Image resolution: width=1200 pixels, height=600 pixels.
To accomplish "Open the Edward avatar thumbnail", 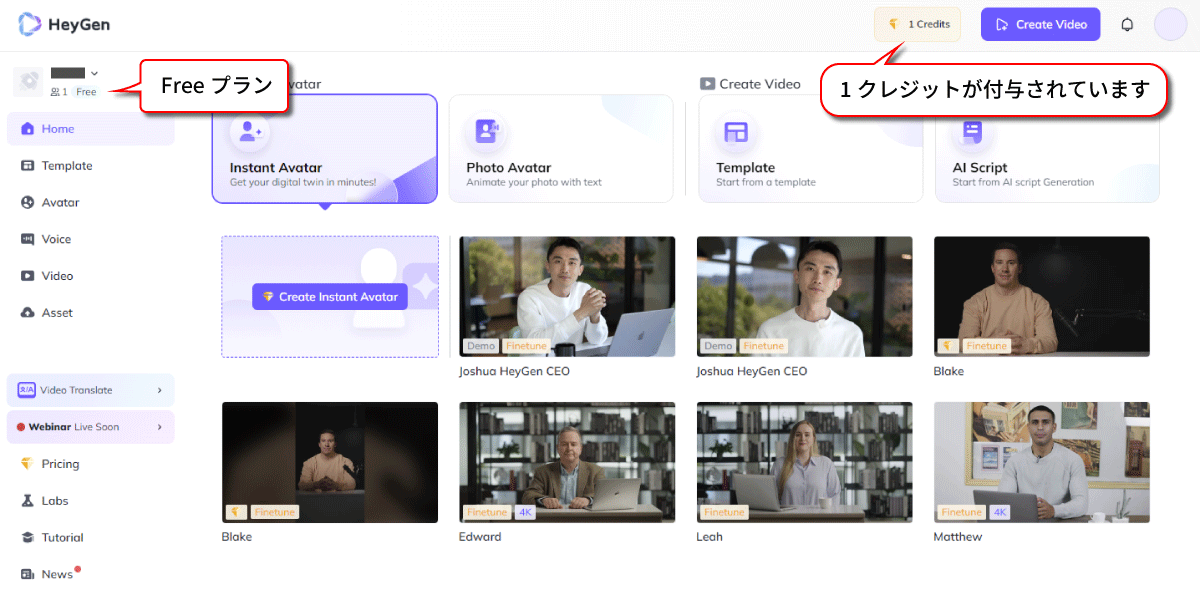I will pos(567,462).
